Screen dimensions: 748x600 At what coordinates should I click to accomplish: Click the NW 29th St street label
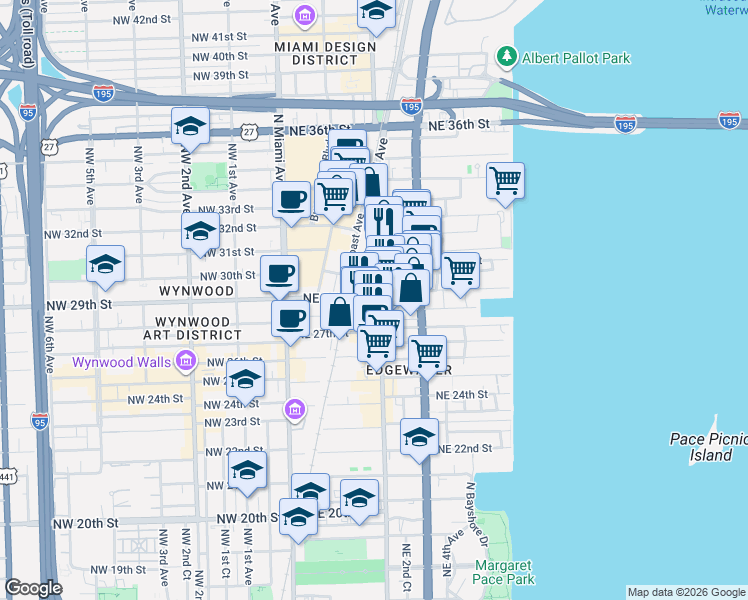click(79, 305)
